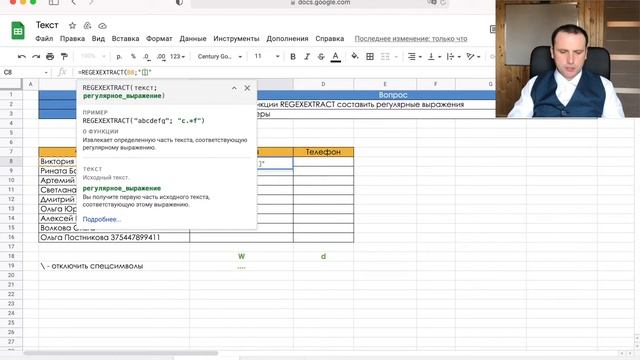Click the browser address bar docs.google.com
The image size is (640, 360).
[x=320, y=3]
